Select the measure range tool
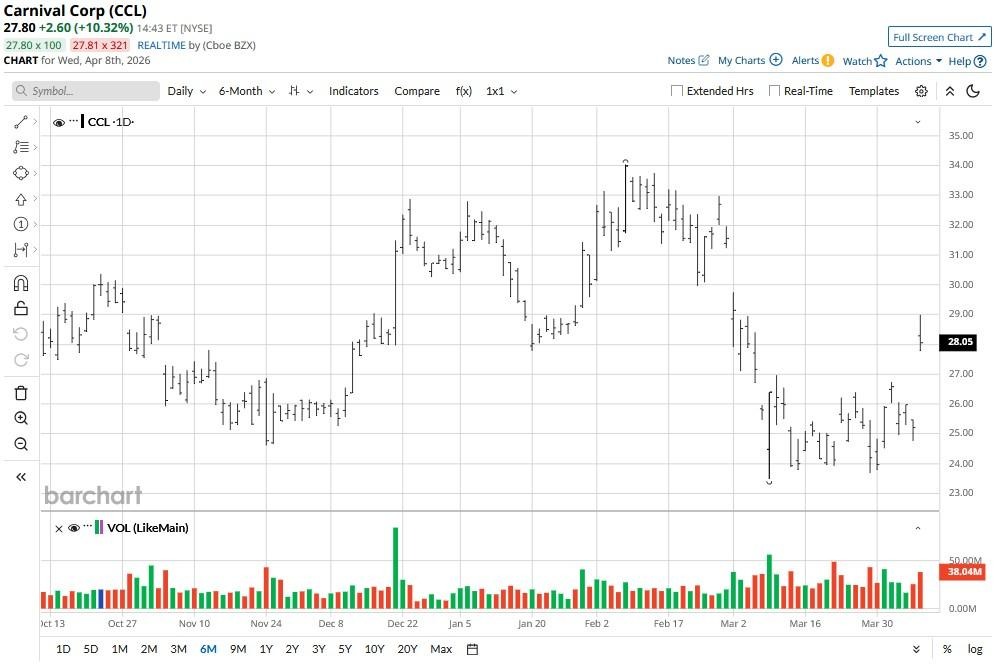Viewport: 995px width, 666px height. pyautogui.click(x=21, y=250)
